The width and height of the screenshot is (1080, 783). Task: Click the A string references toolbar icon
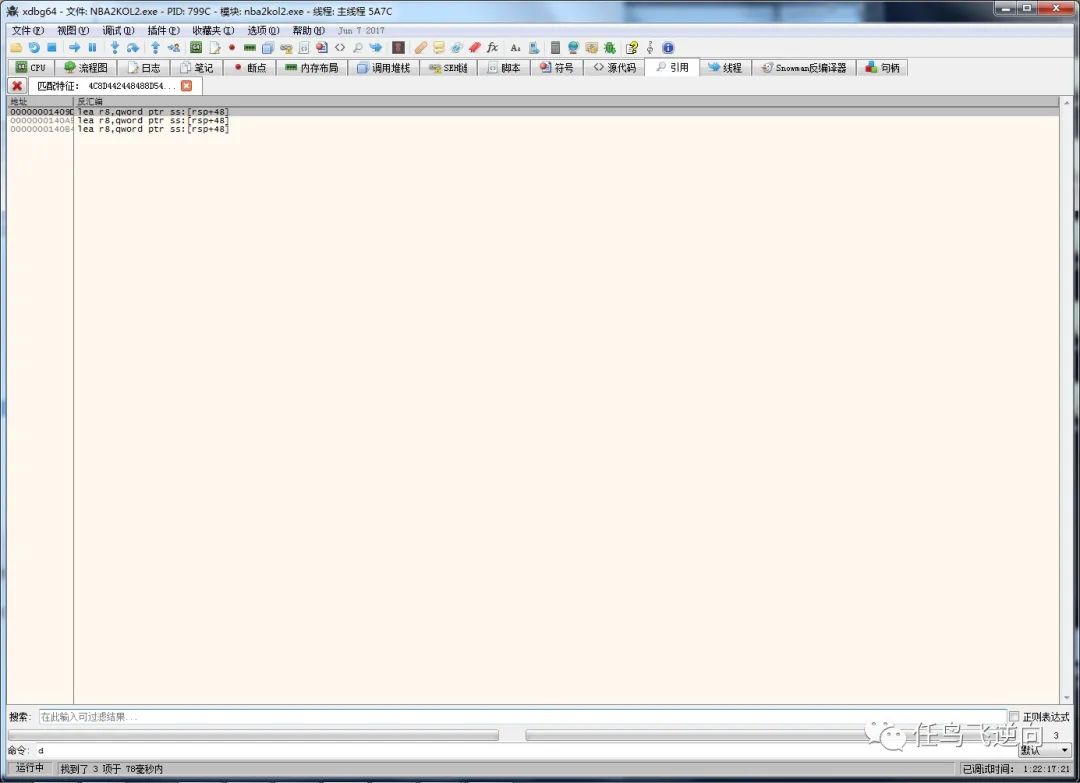pyautogui.click(x=515, y=48)
